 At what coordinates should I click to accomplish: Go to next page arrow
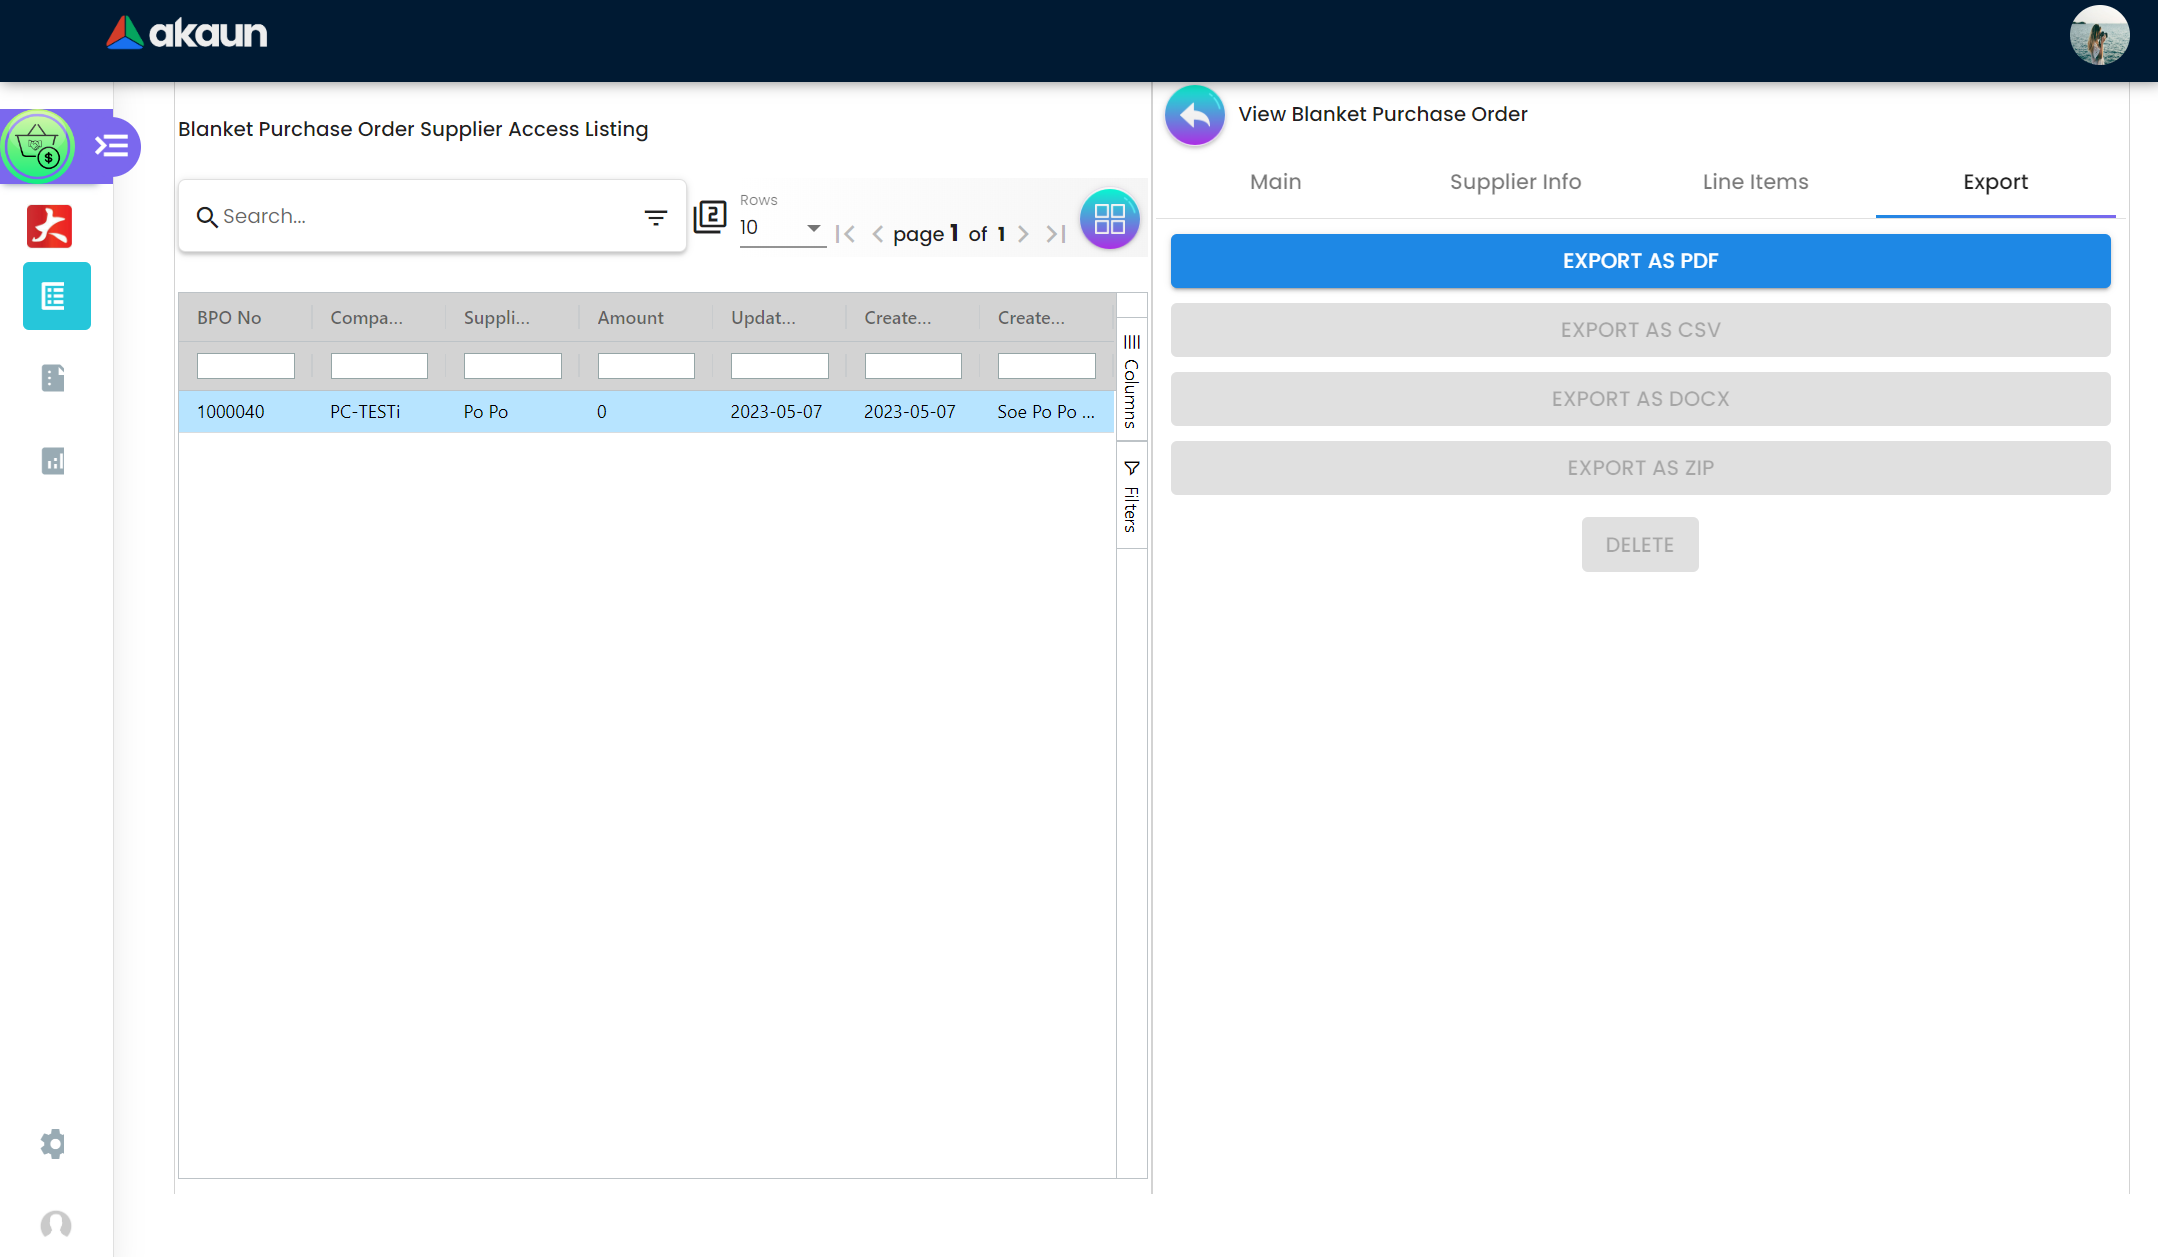[x=1023, y=234]
